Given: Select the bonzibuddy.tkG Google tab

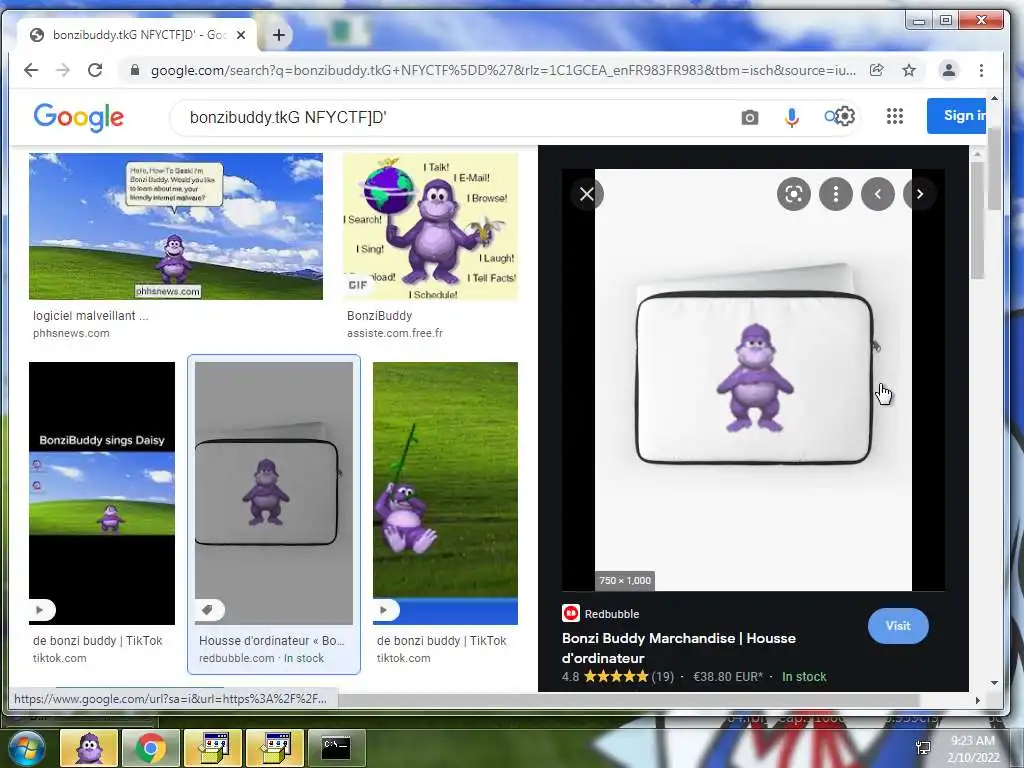Looking at the screenshot, I should (x=138, y=35).
